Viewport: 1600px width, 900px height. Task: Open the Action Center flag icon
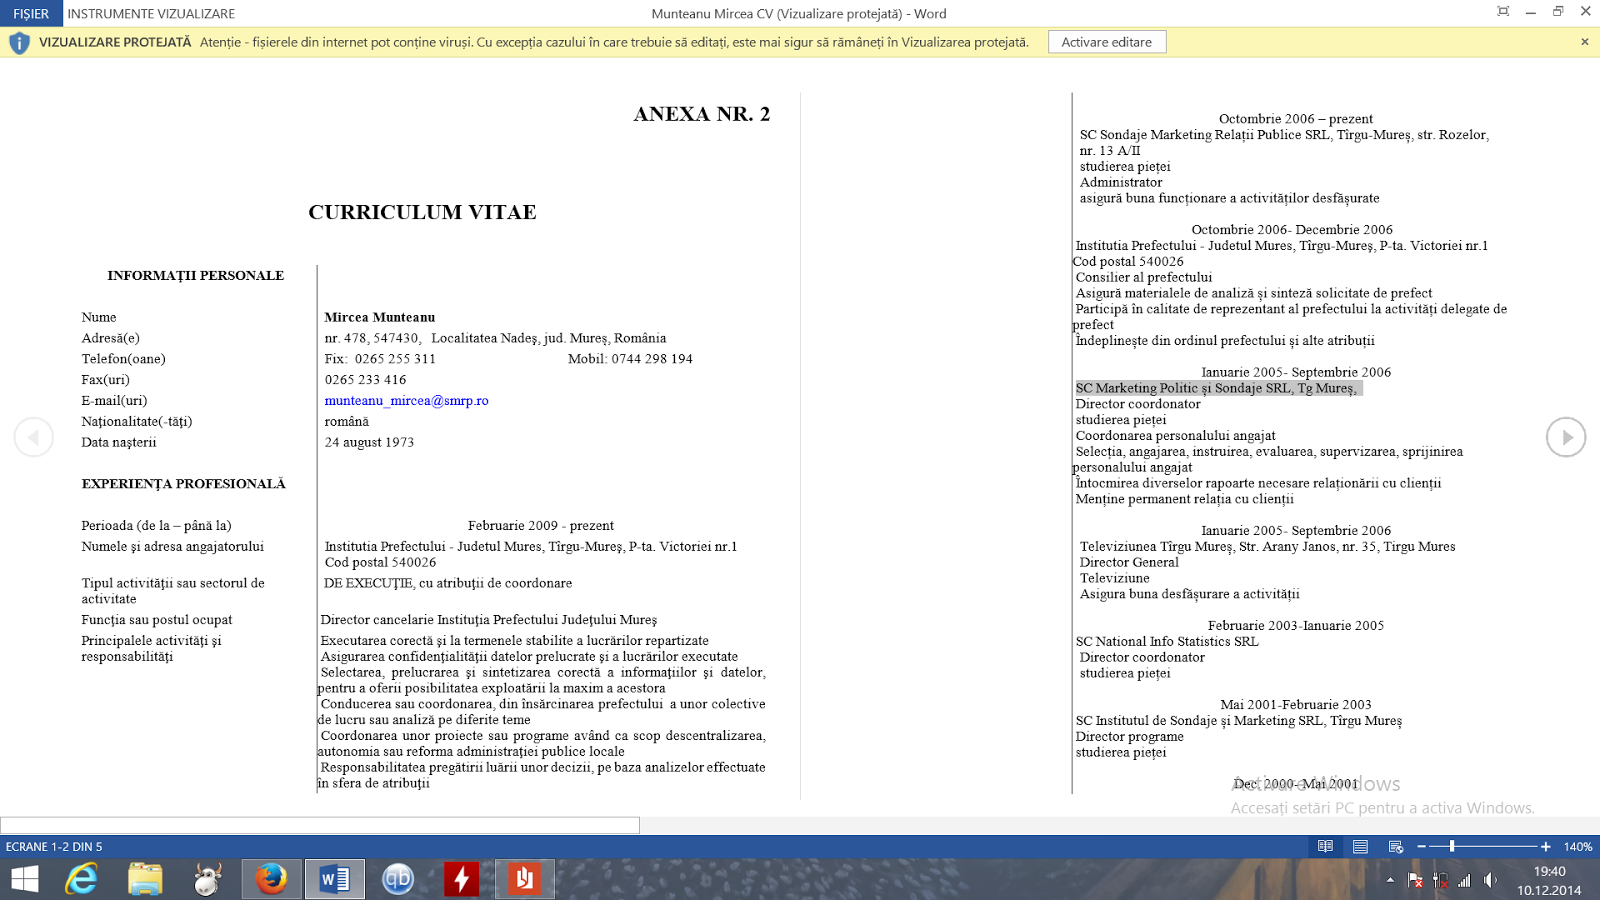coord(1414,881)
